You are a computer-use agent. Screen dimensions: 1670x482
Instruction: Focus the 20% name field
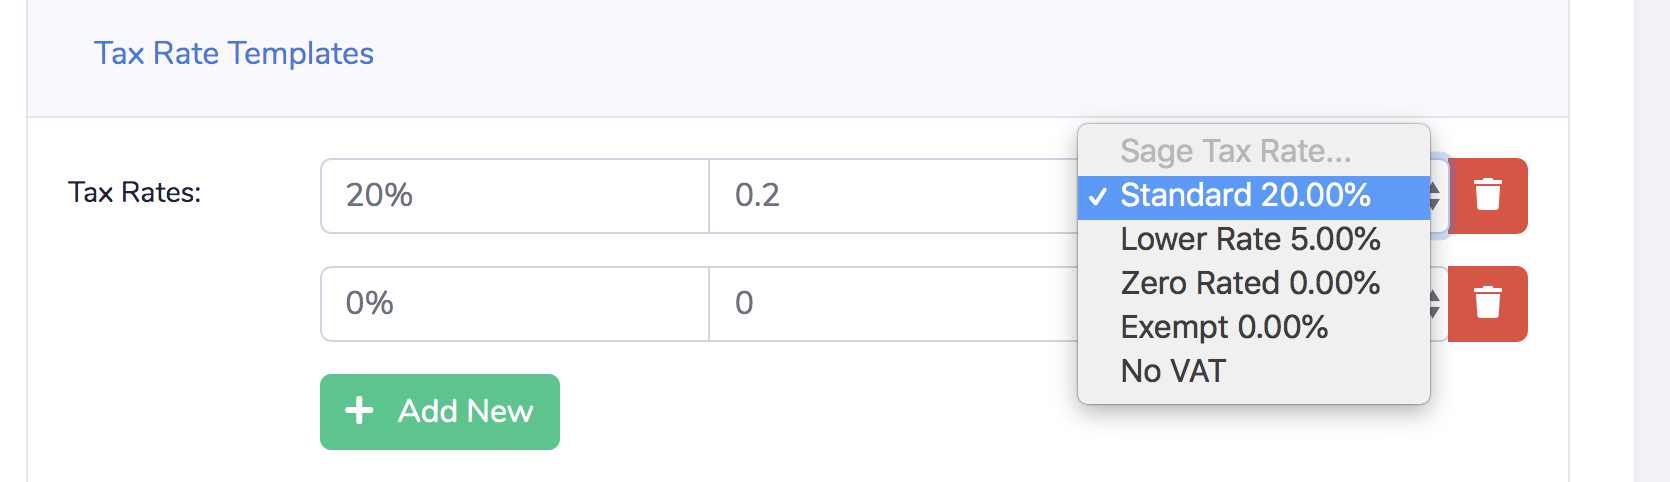(x=515, y=196)
